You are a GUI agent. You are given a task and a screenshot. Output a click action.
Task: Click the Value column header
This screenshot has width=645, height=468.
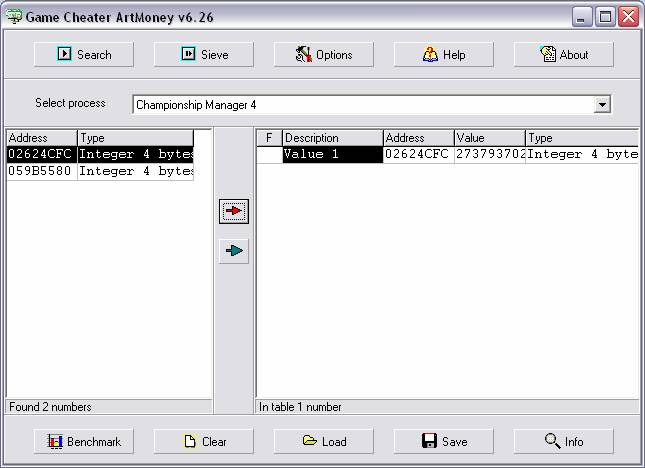490,138
